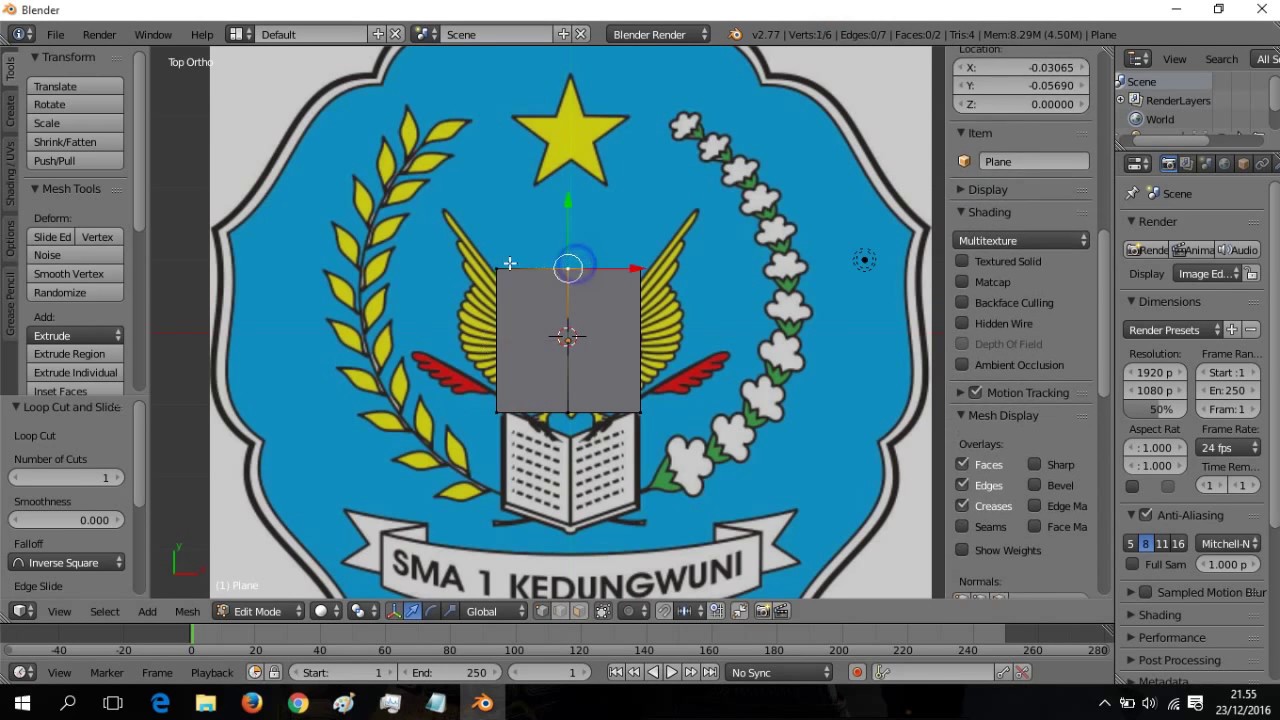This screenshot has height=720, width=1280.
Task: Toggle limit selection to visible icon
Action: click(x=603, y=611)
